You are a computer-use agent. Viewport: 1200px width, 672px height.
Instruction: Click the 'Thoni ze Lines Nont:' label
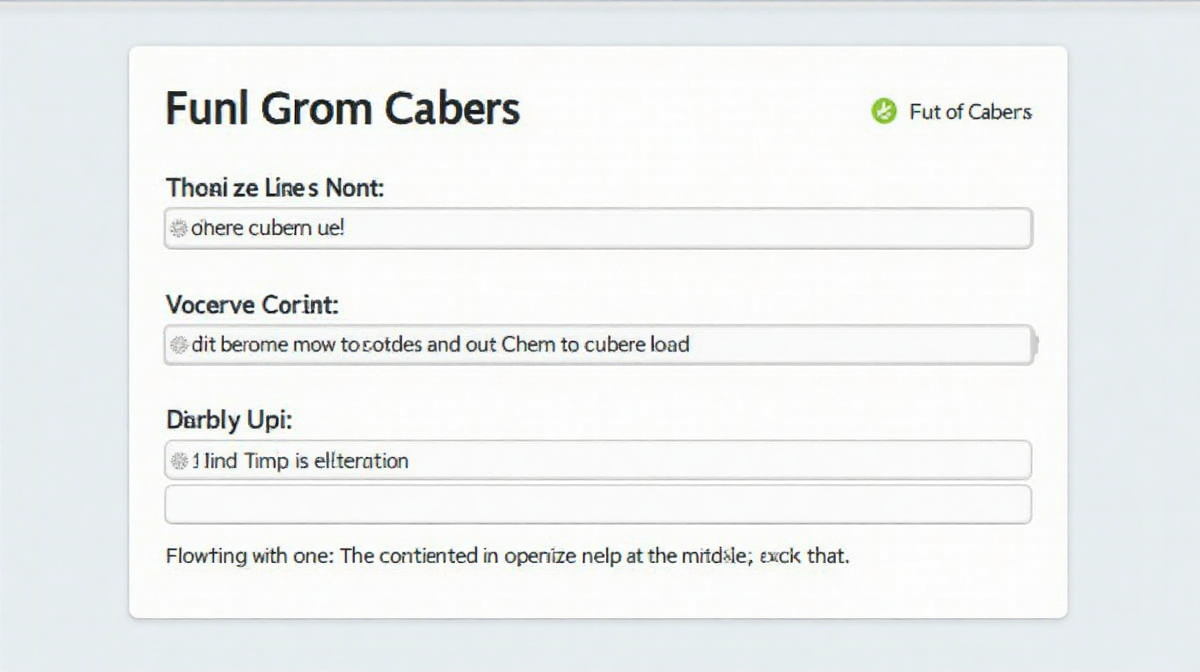(275, 187)
